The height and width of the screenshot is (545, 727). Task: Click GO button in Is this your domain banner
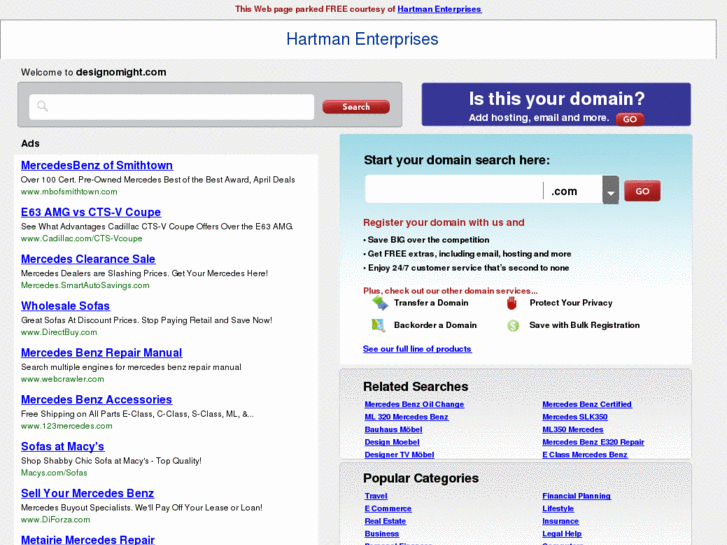(x=630, y=119)
